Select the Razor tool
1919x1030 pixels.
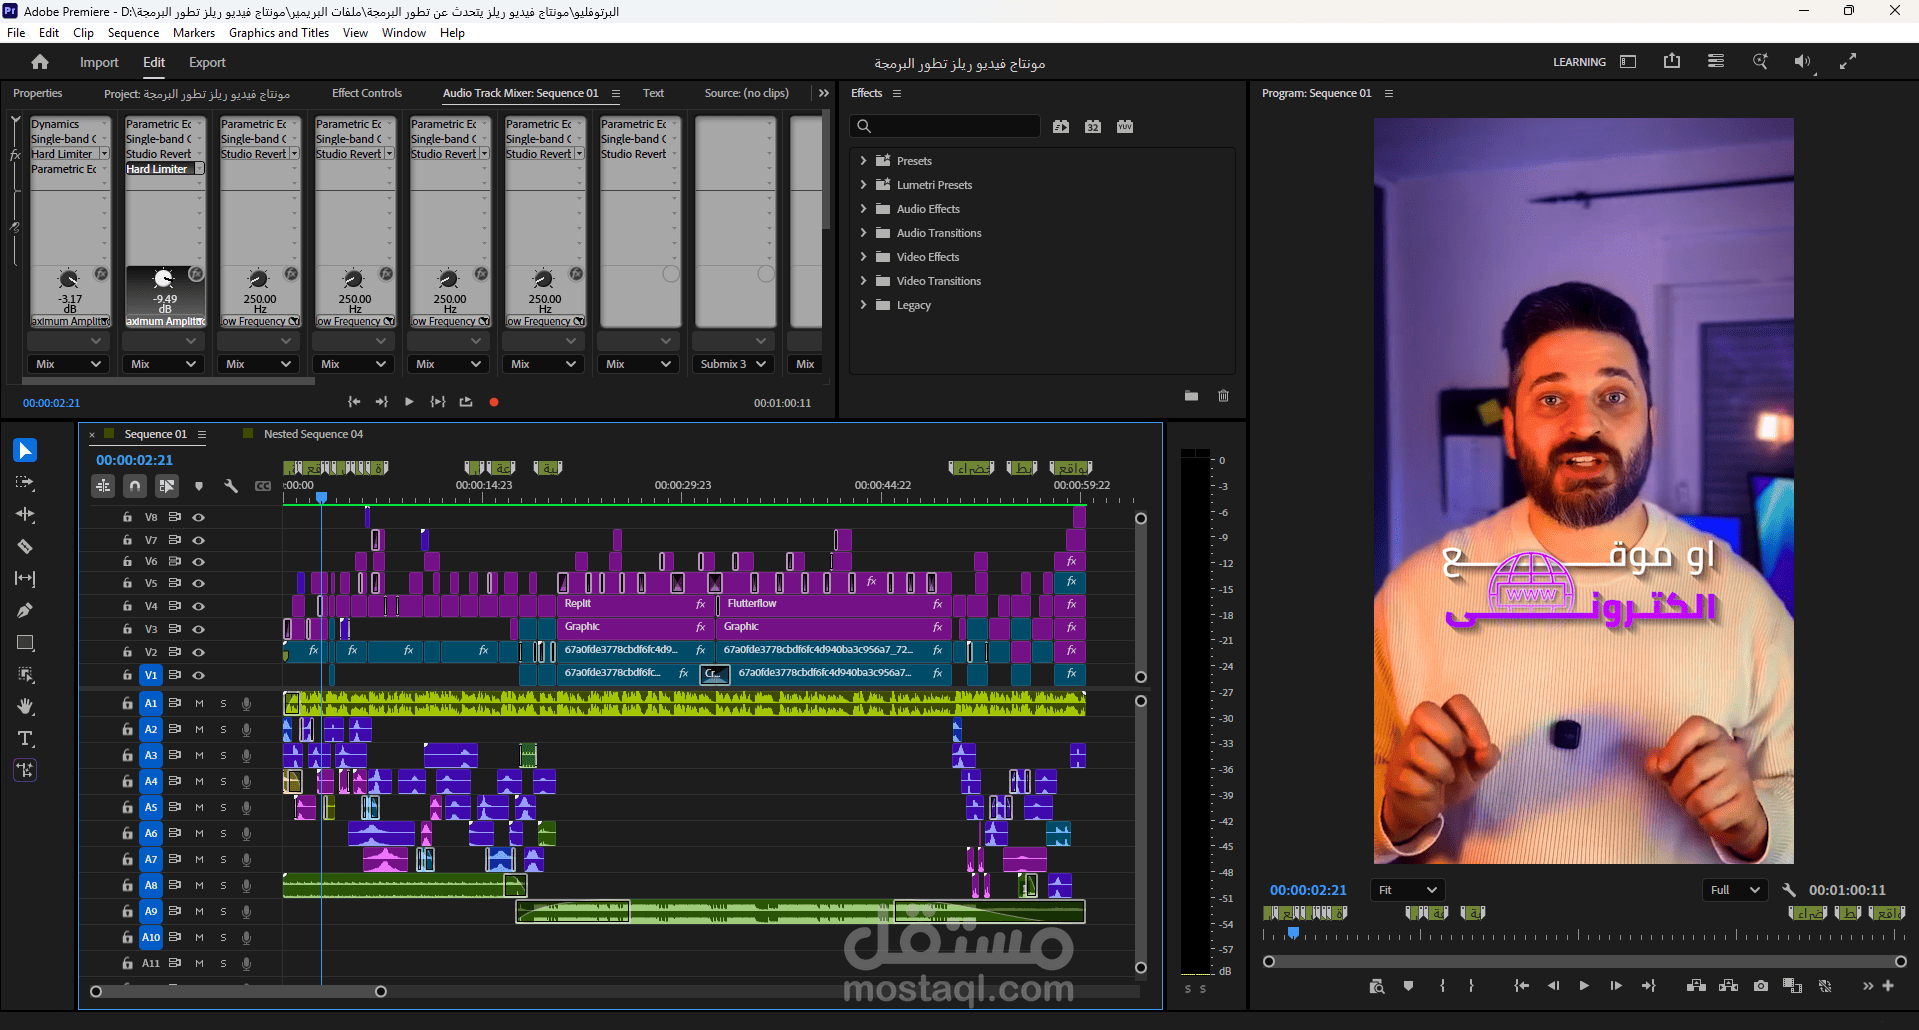[x=25, y=547]
